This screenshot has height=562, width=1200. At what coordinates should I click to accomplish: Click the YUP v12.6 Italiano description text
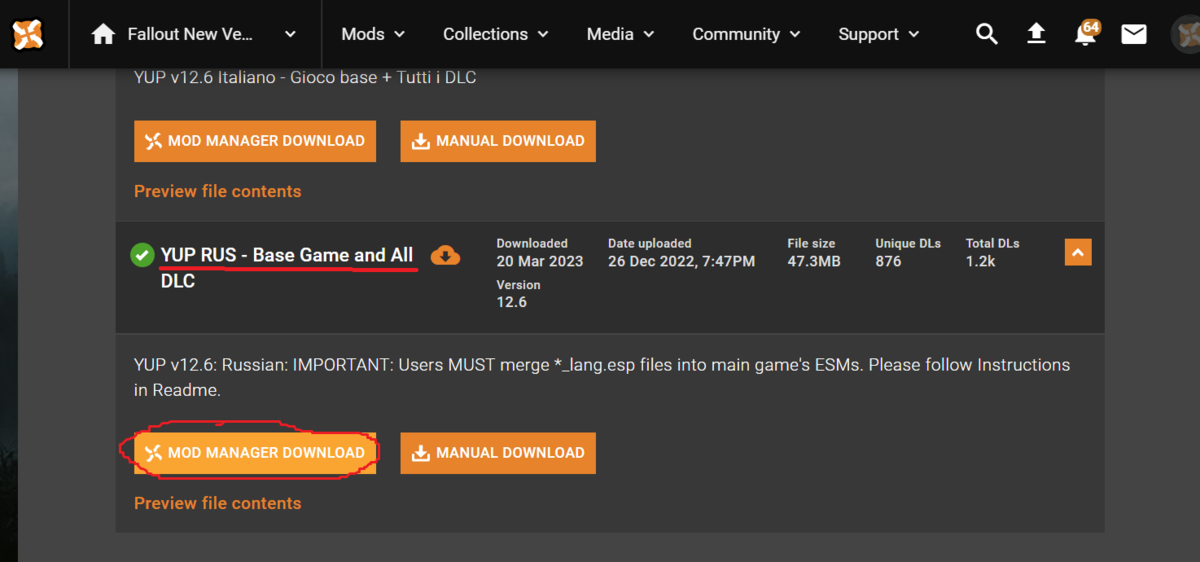click(x=305, y=77)
